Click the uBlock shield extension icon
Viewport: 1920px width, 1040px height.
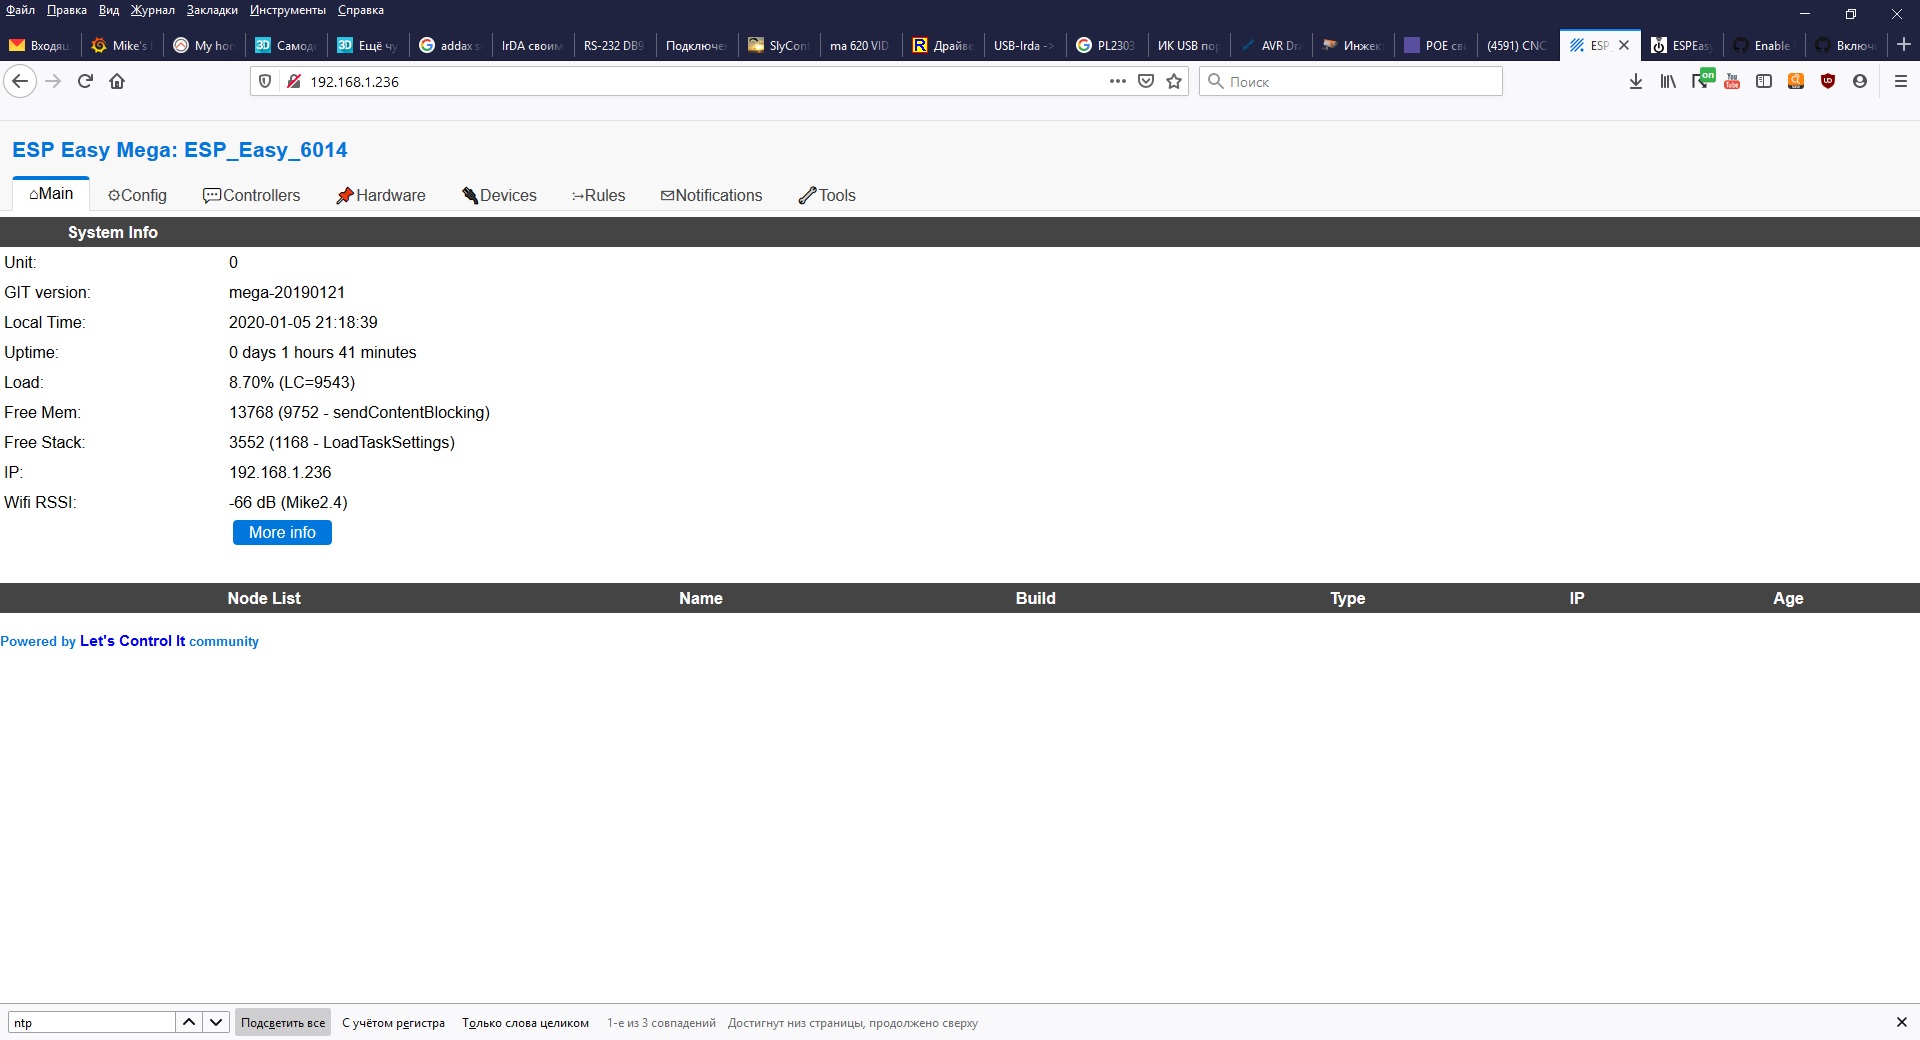(x=1828, y=81)
